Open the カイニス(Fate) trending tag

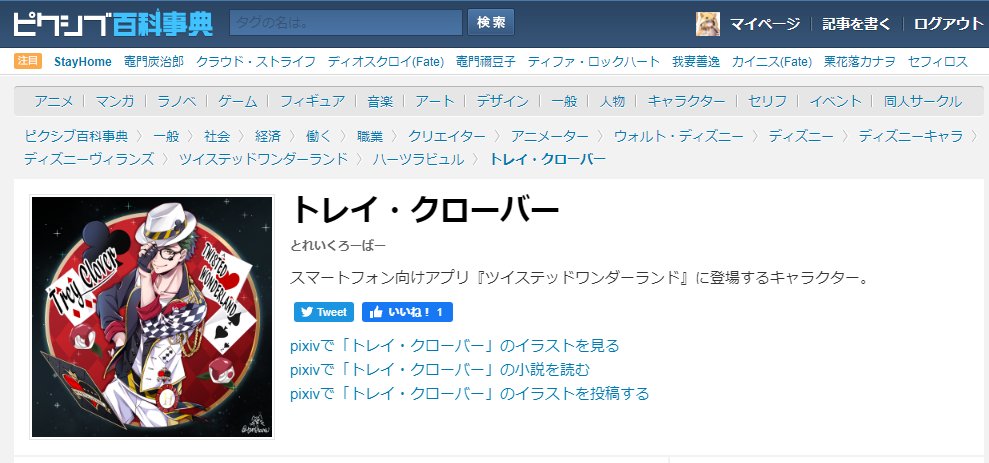771,62
